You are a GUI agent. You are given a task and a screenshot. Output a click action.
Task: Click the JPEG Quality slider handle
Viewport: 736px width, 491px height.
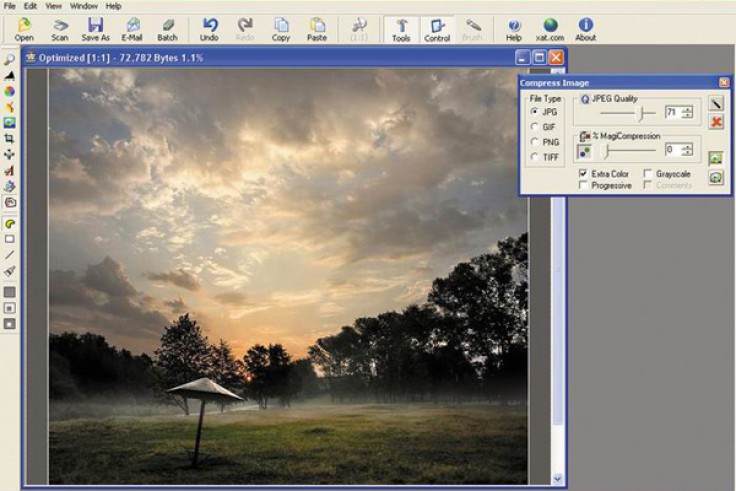pyautogui.click(x=640, y=113)
